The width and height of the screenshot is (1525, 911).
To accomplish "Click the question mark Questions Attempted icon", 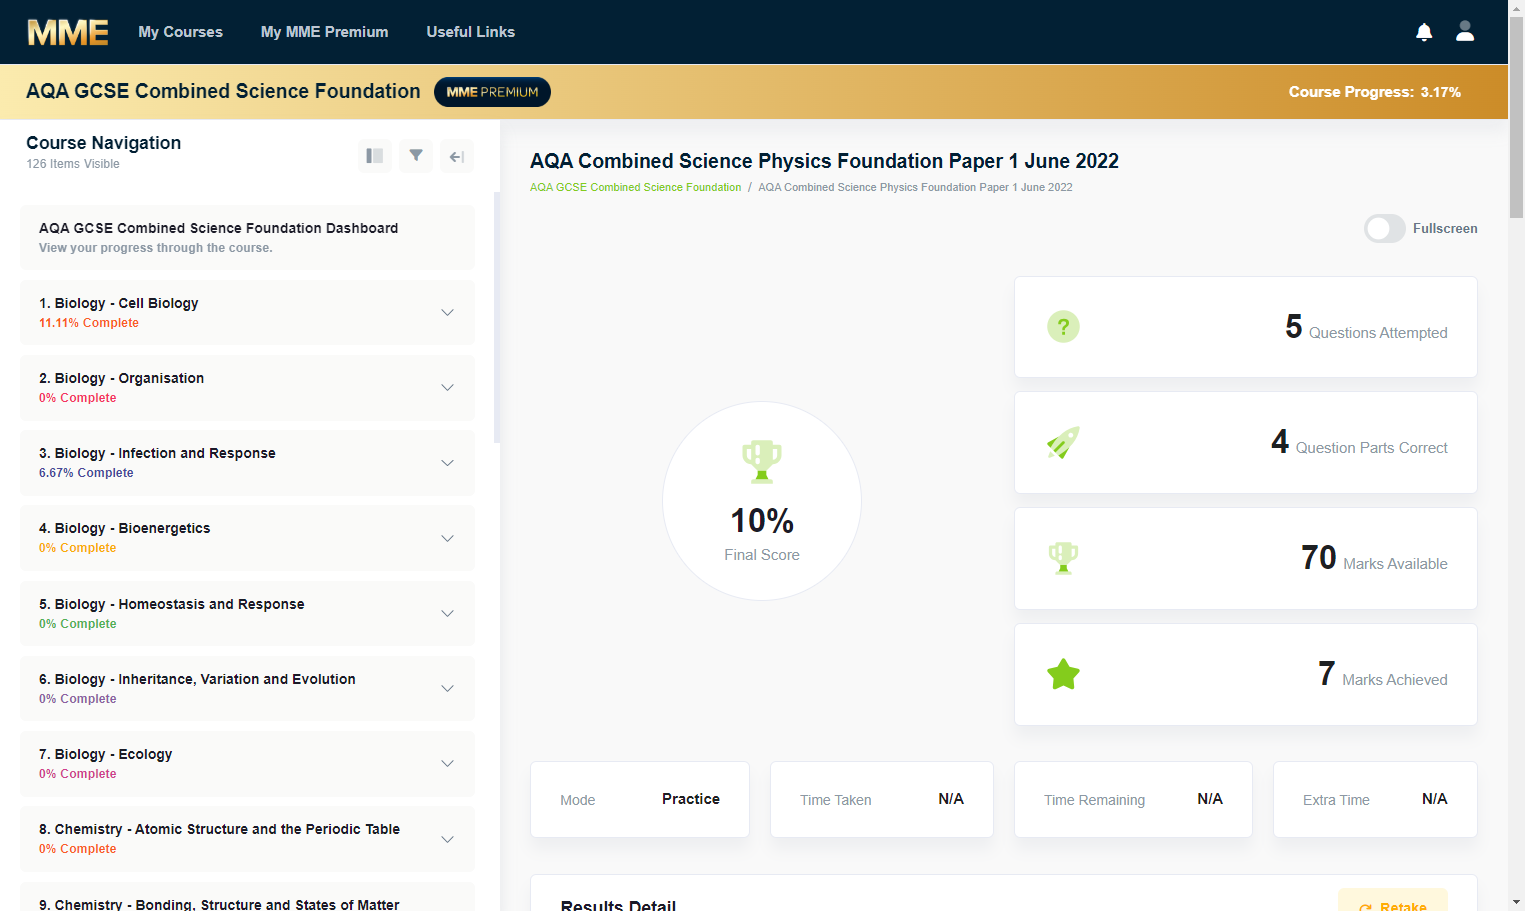I will 1063,327.
